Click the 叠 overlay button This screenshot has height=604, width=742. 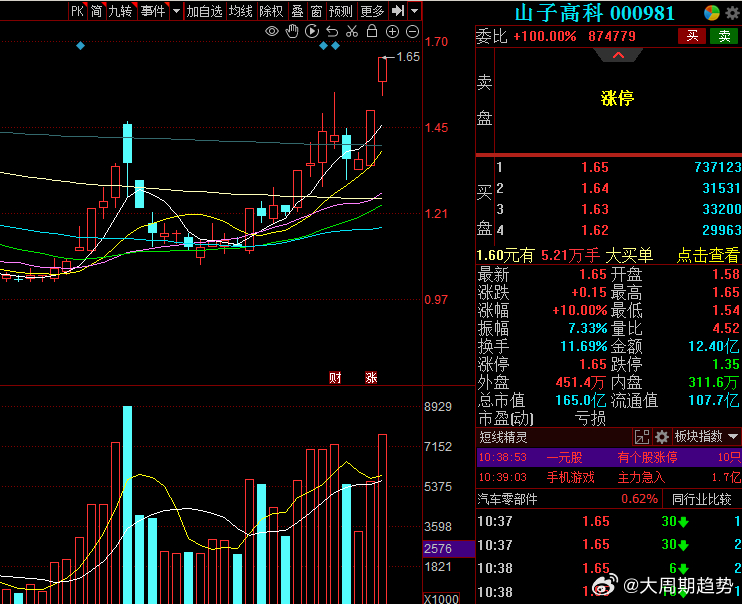(297, 11)
